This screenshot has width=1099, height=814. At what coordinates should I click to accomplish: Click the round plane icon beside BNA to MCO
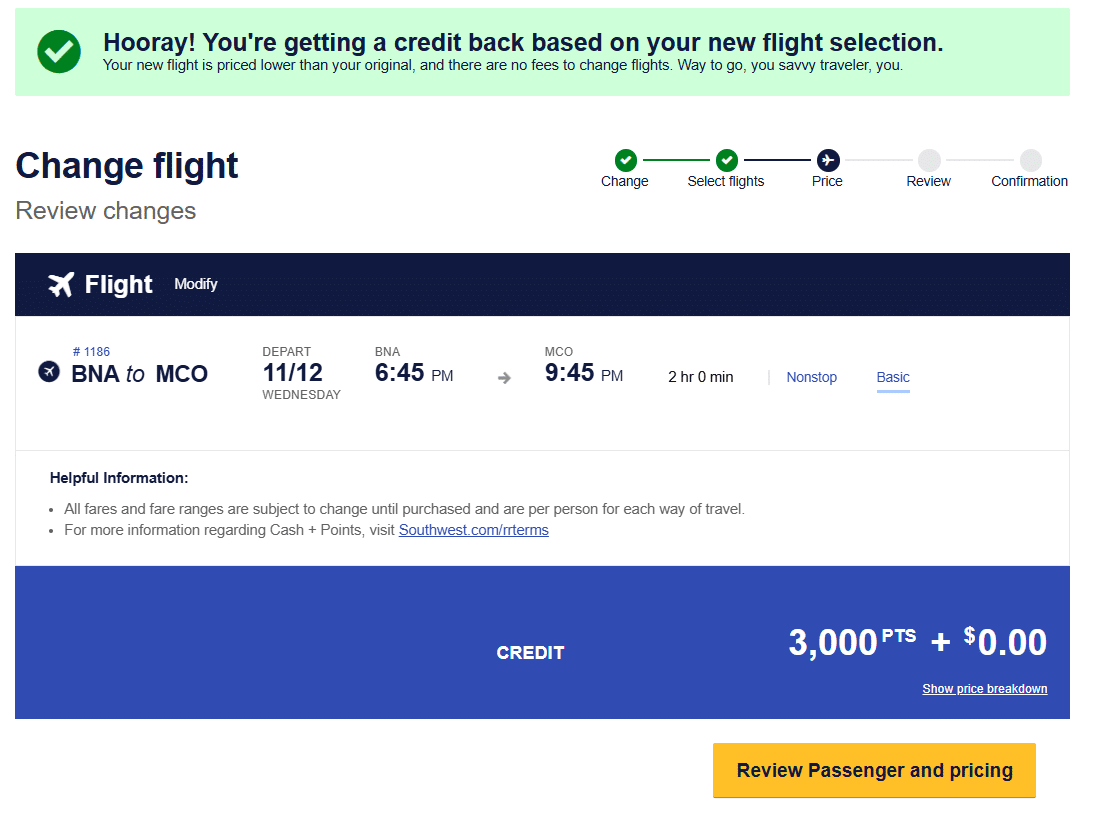[49, 371]
